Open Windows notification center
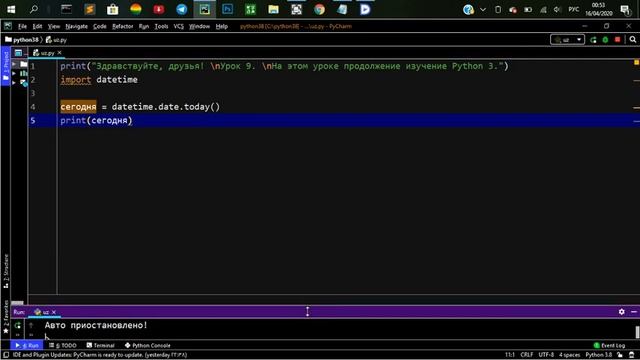 point(625,9)
